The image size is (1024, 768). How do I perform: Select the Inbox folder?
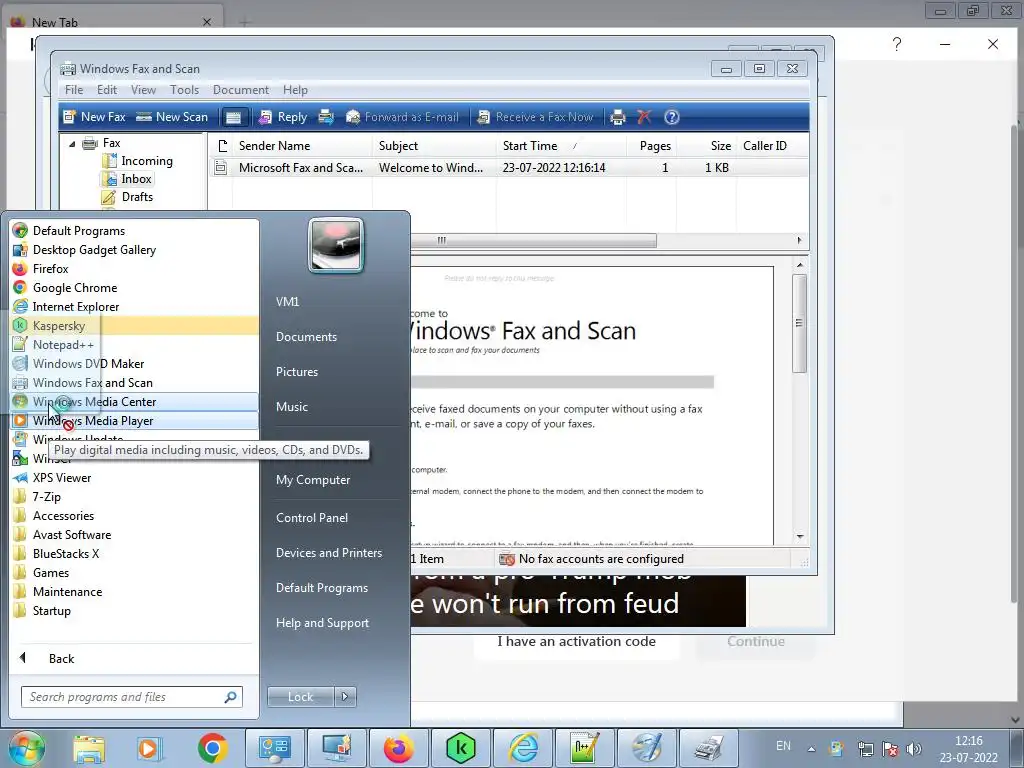128,179
